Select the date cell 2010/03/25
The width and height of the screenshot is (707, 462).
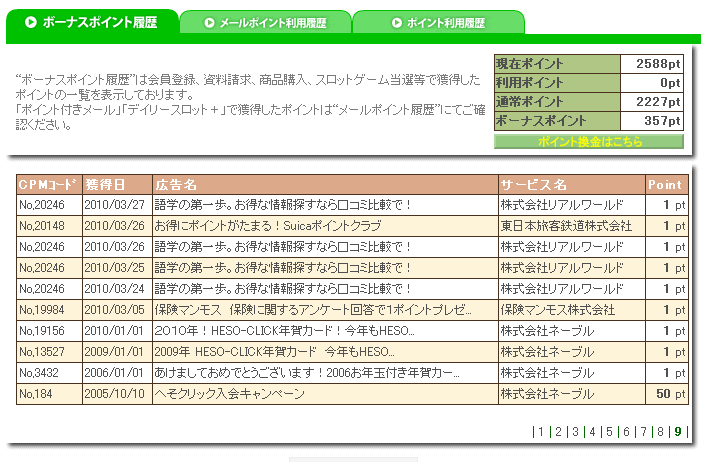tap(115, 268)
